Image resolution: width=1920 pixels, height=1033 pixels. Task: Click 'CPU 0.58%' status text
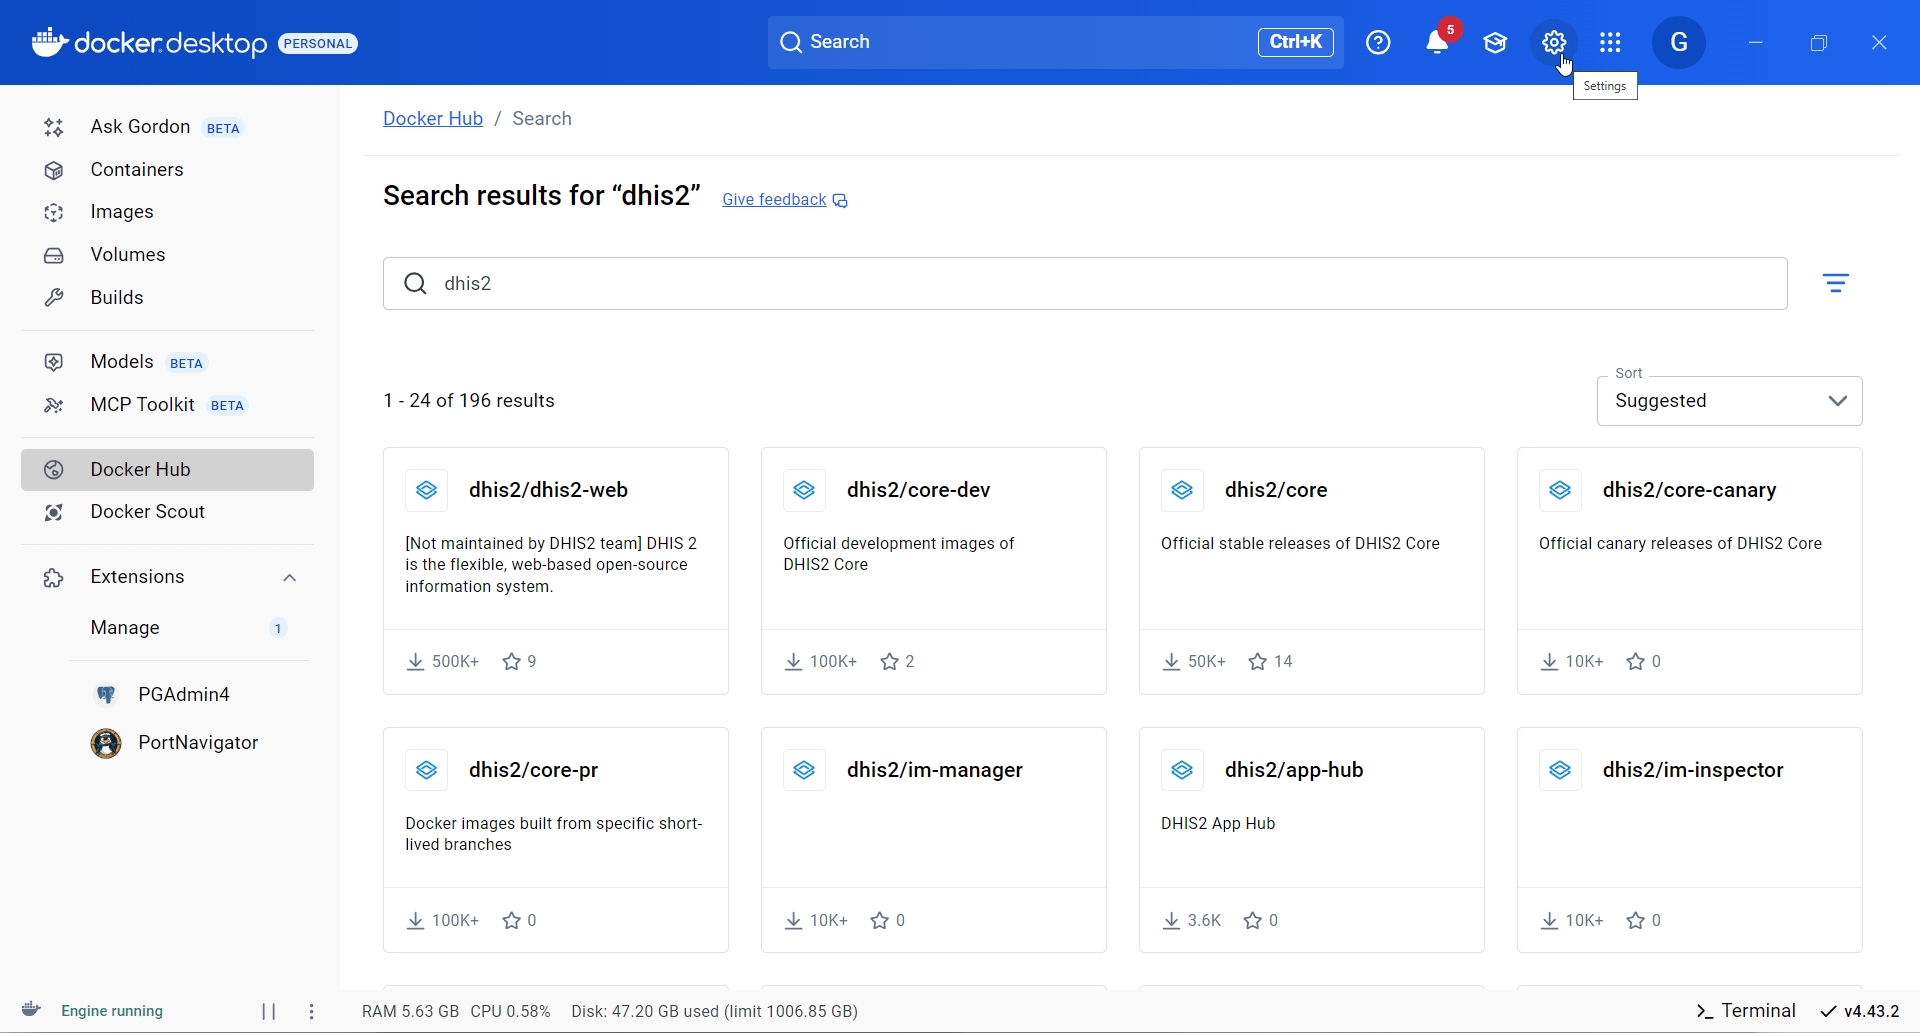pyautogui.click(x=510, y=1011)
